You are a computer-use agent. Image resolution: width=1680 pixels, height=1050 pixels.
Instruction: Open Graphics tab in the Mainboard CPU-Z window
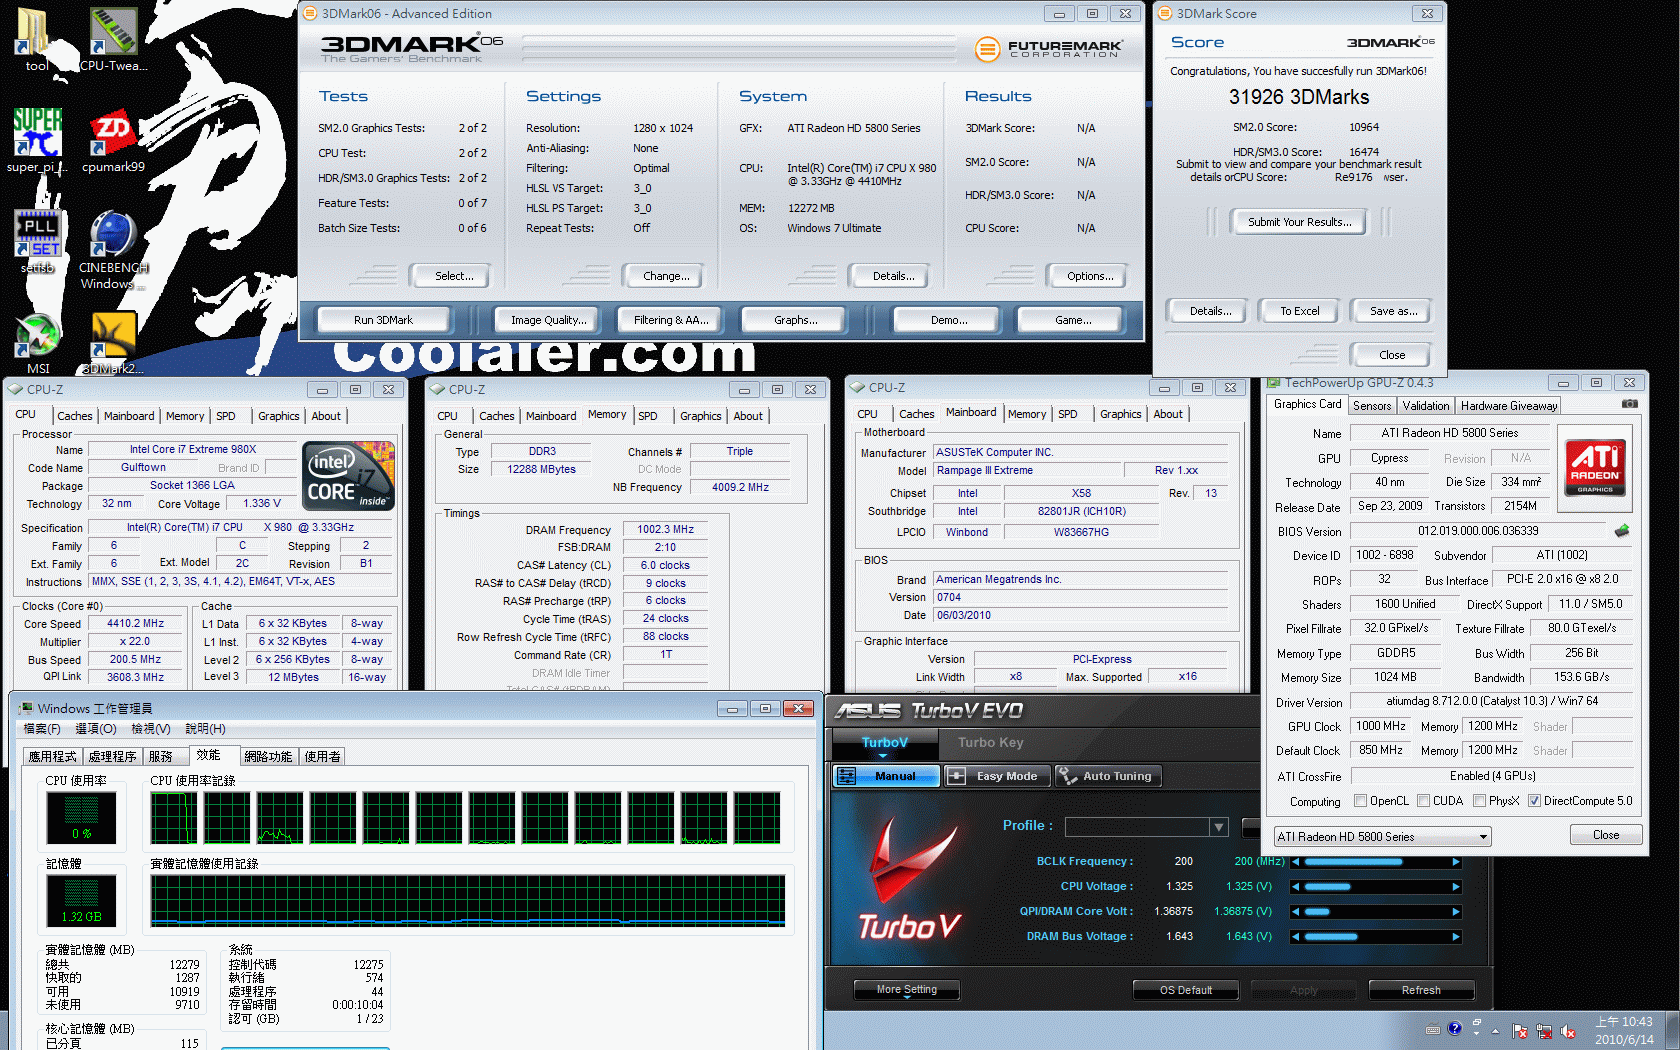click(1120, 414)
